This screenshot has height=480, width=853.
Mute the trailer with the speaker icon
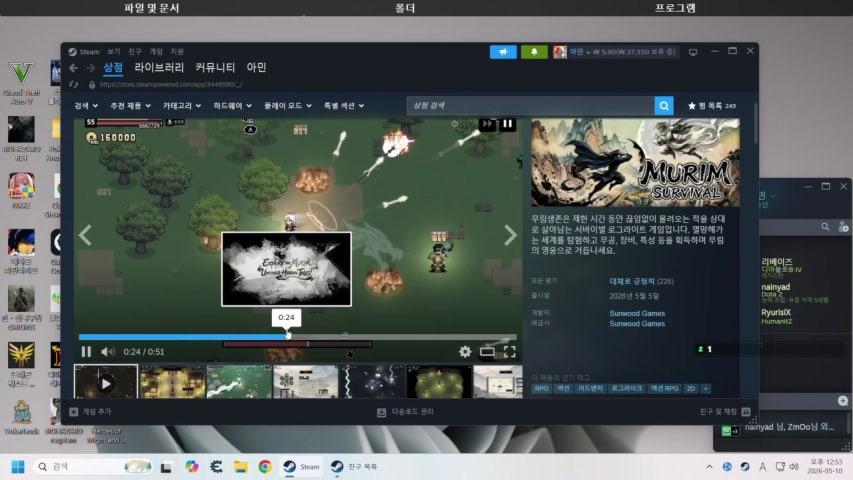pyautogui.click(x=108, y=352)
